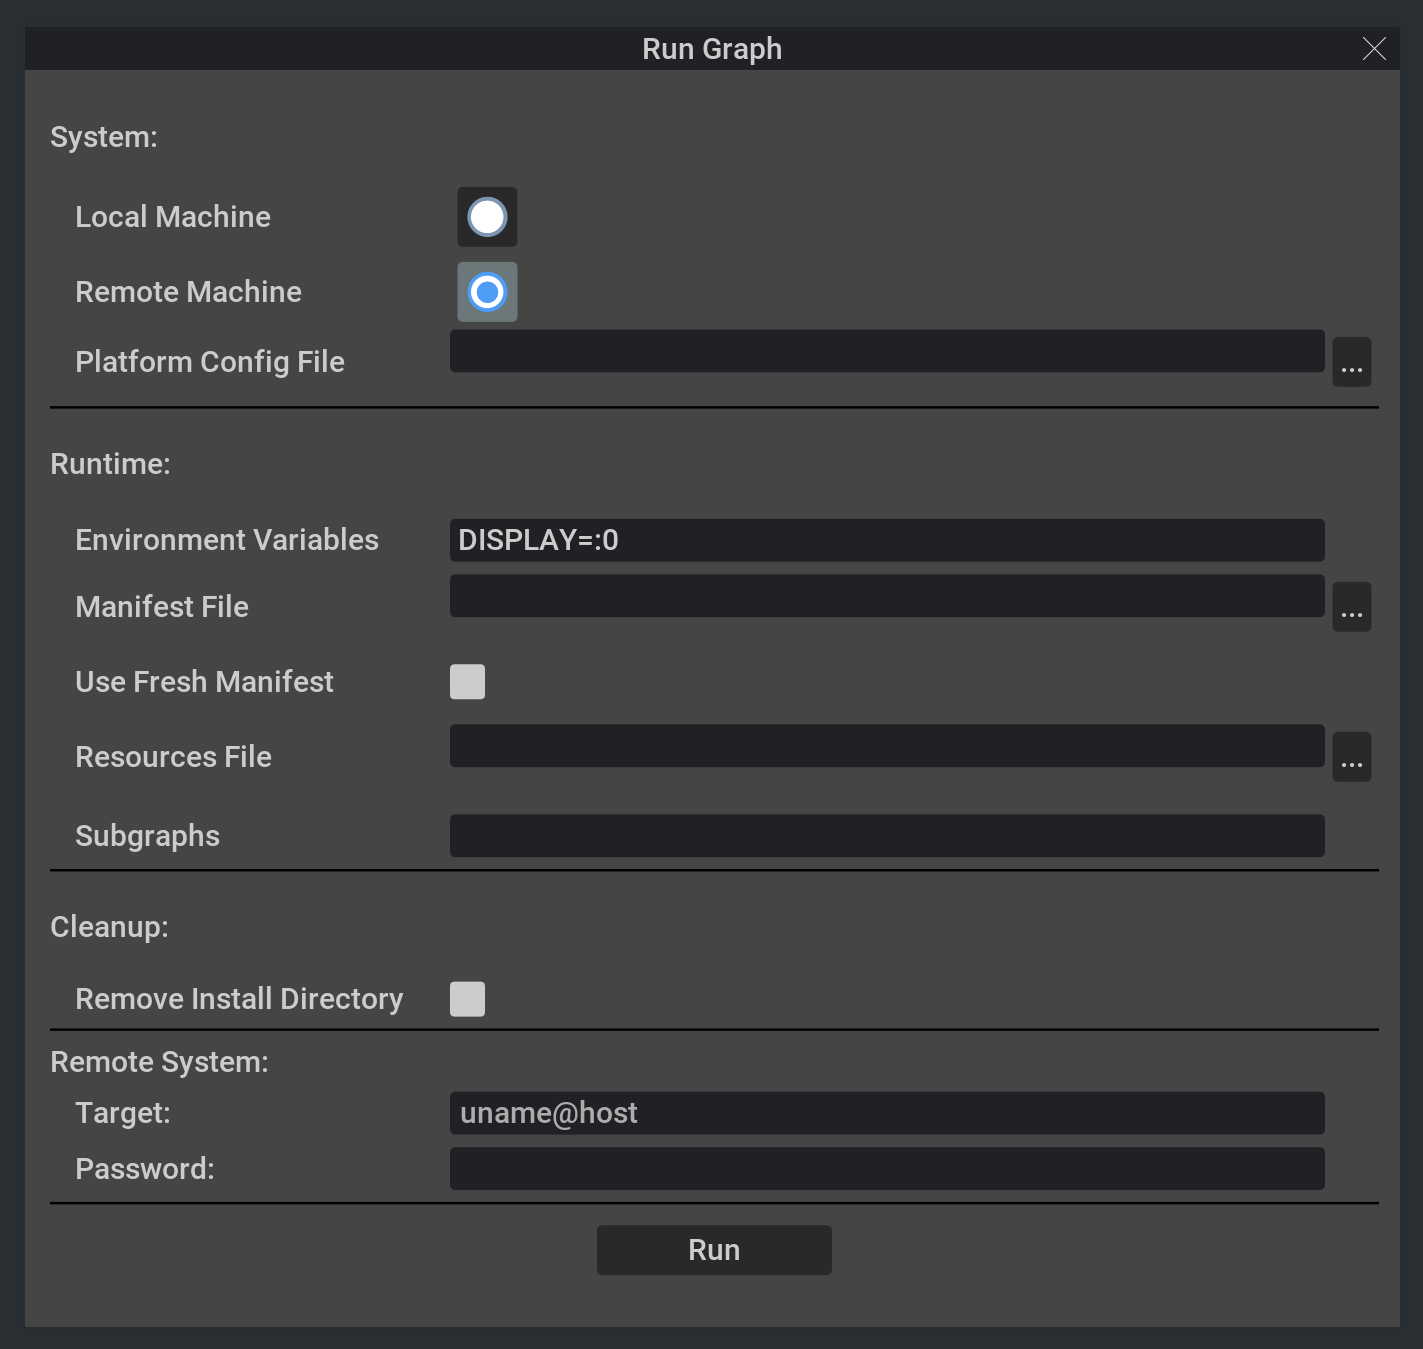The height and width of the screenshot is (1349, 1423).
Task: Browse for Platform Config File
Action: pyautogui.click(x=1351, y=362)
